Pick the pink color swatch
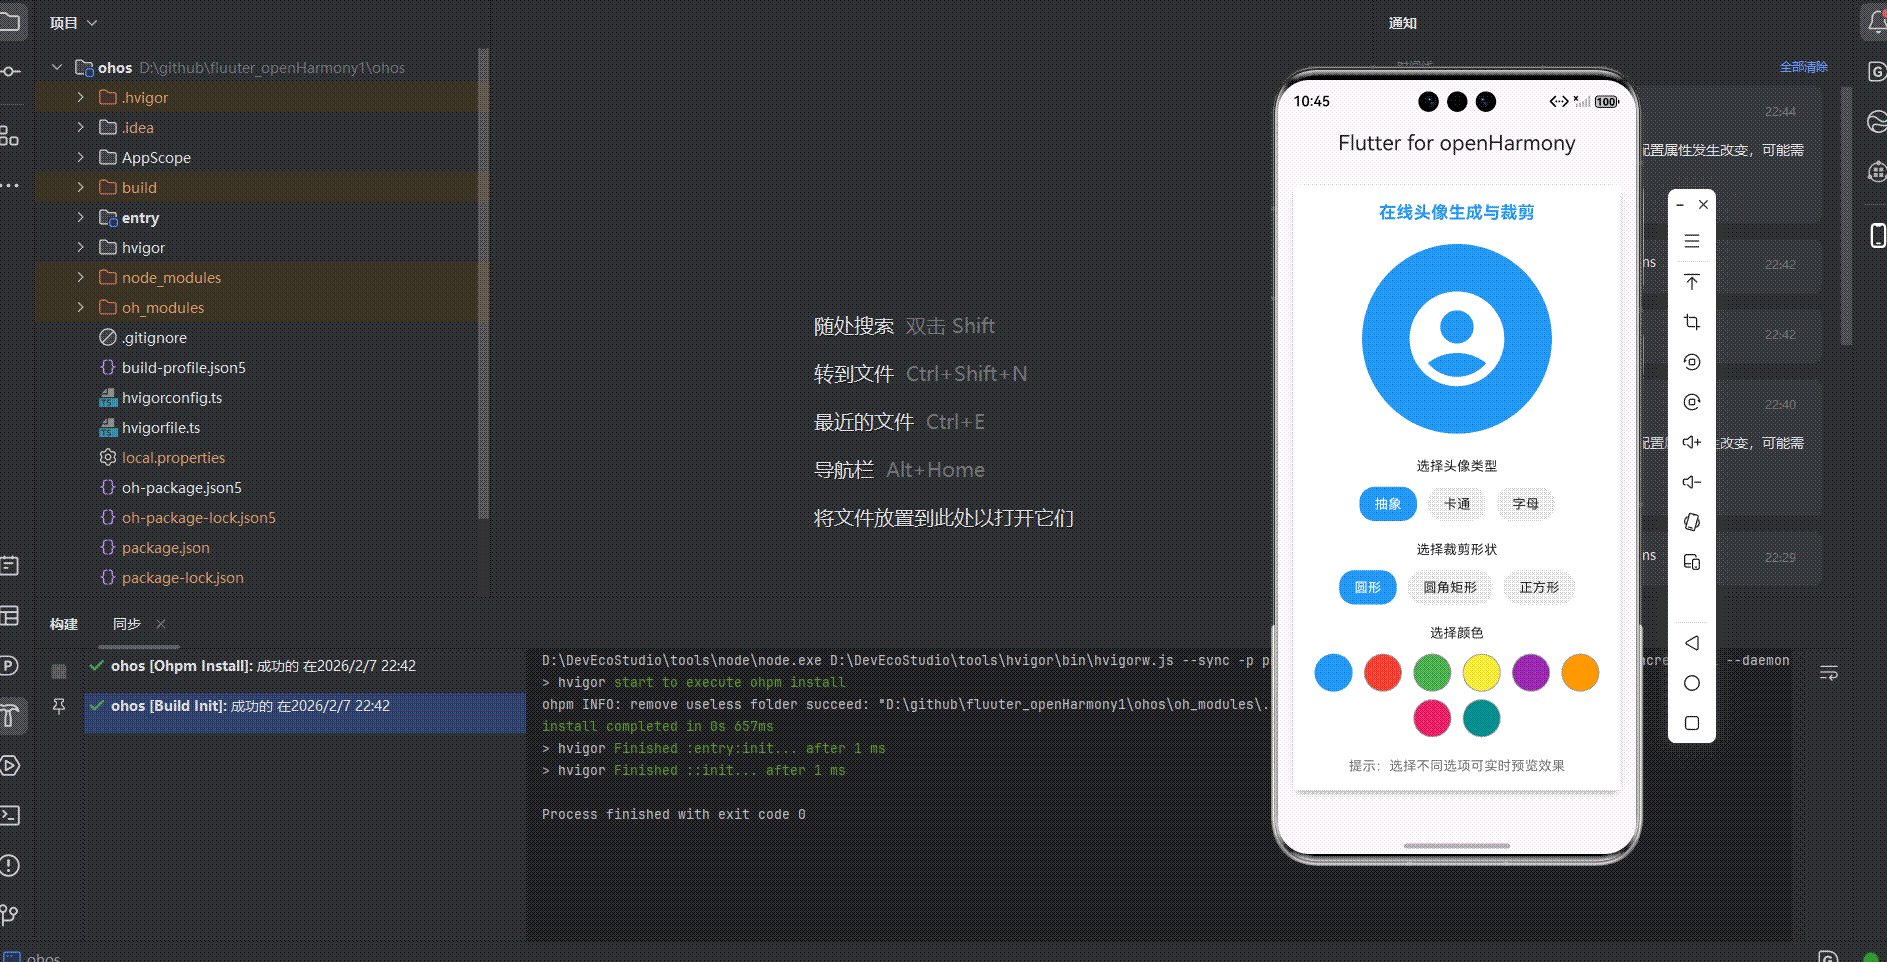Image resolution: width=1887 pixels, height=962 pixels. [x=1432, y=718]
